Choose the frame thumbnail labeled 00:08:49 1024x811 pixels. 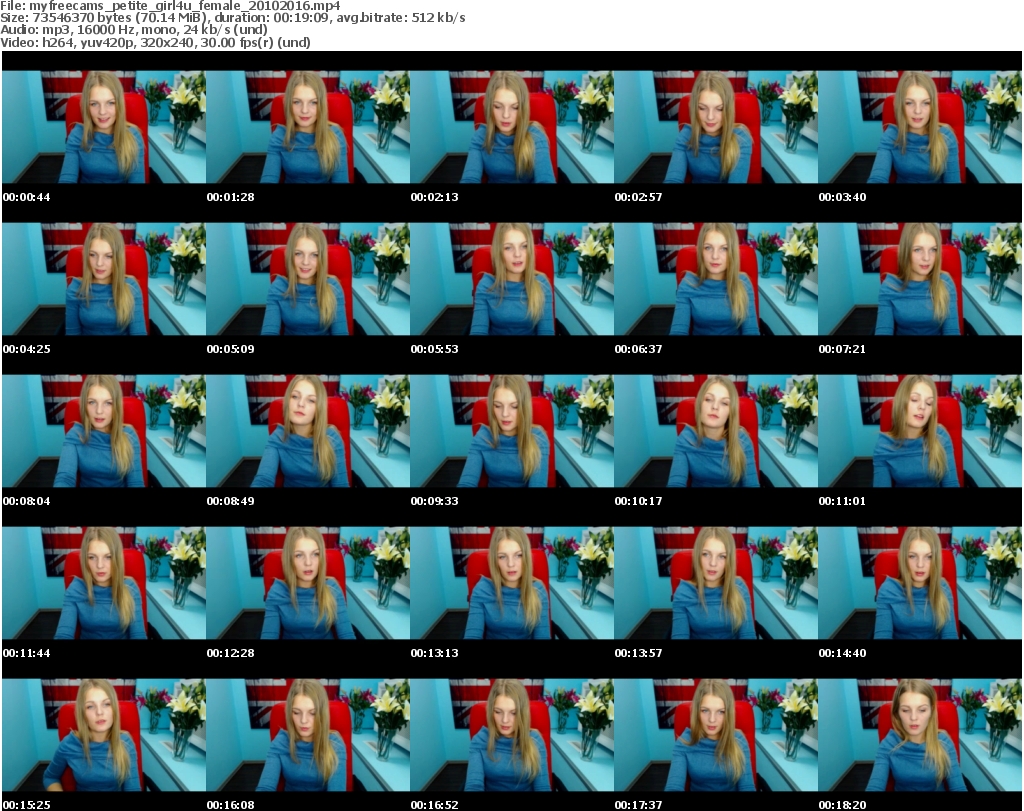[308, 431]
